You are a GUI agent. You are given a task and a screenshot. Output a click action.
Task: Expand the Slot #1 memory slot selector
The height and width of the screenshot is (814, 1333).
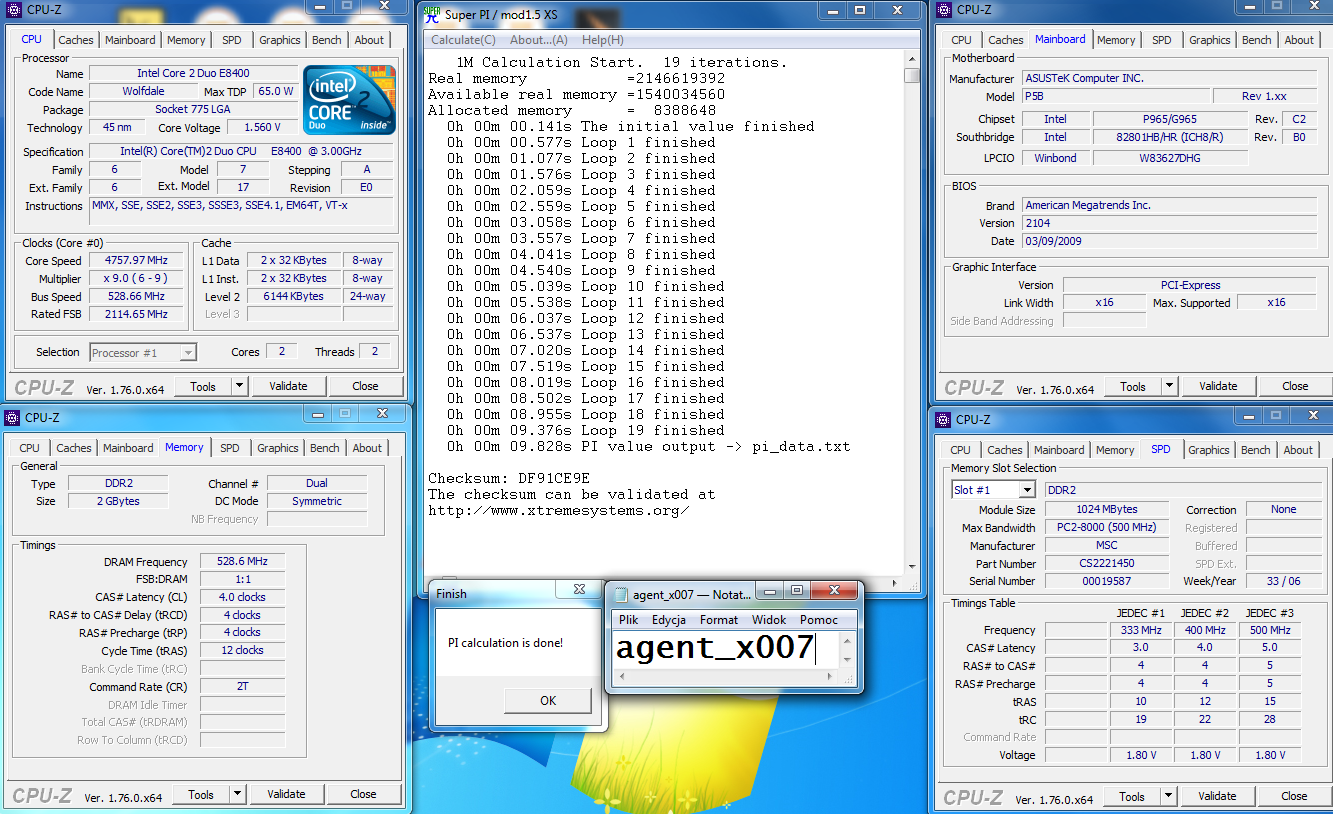(1027, 490)
